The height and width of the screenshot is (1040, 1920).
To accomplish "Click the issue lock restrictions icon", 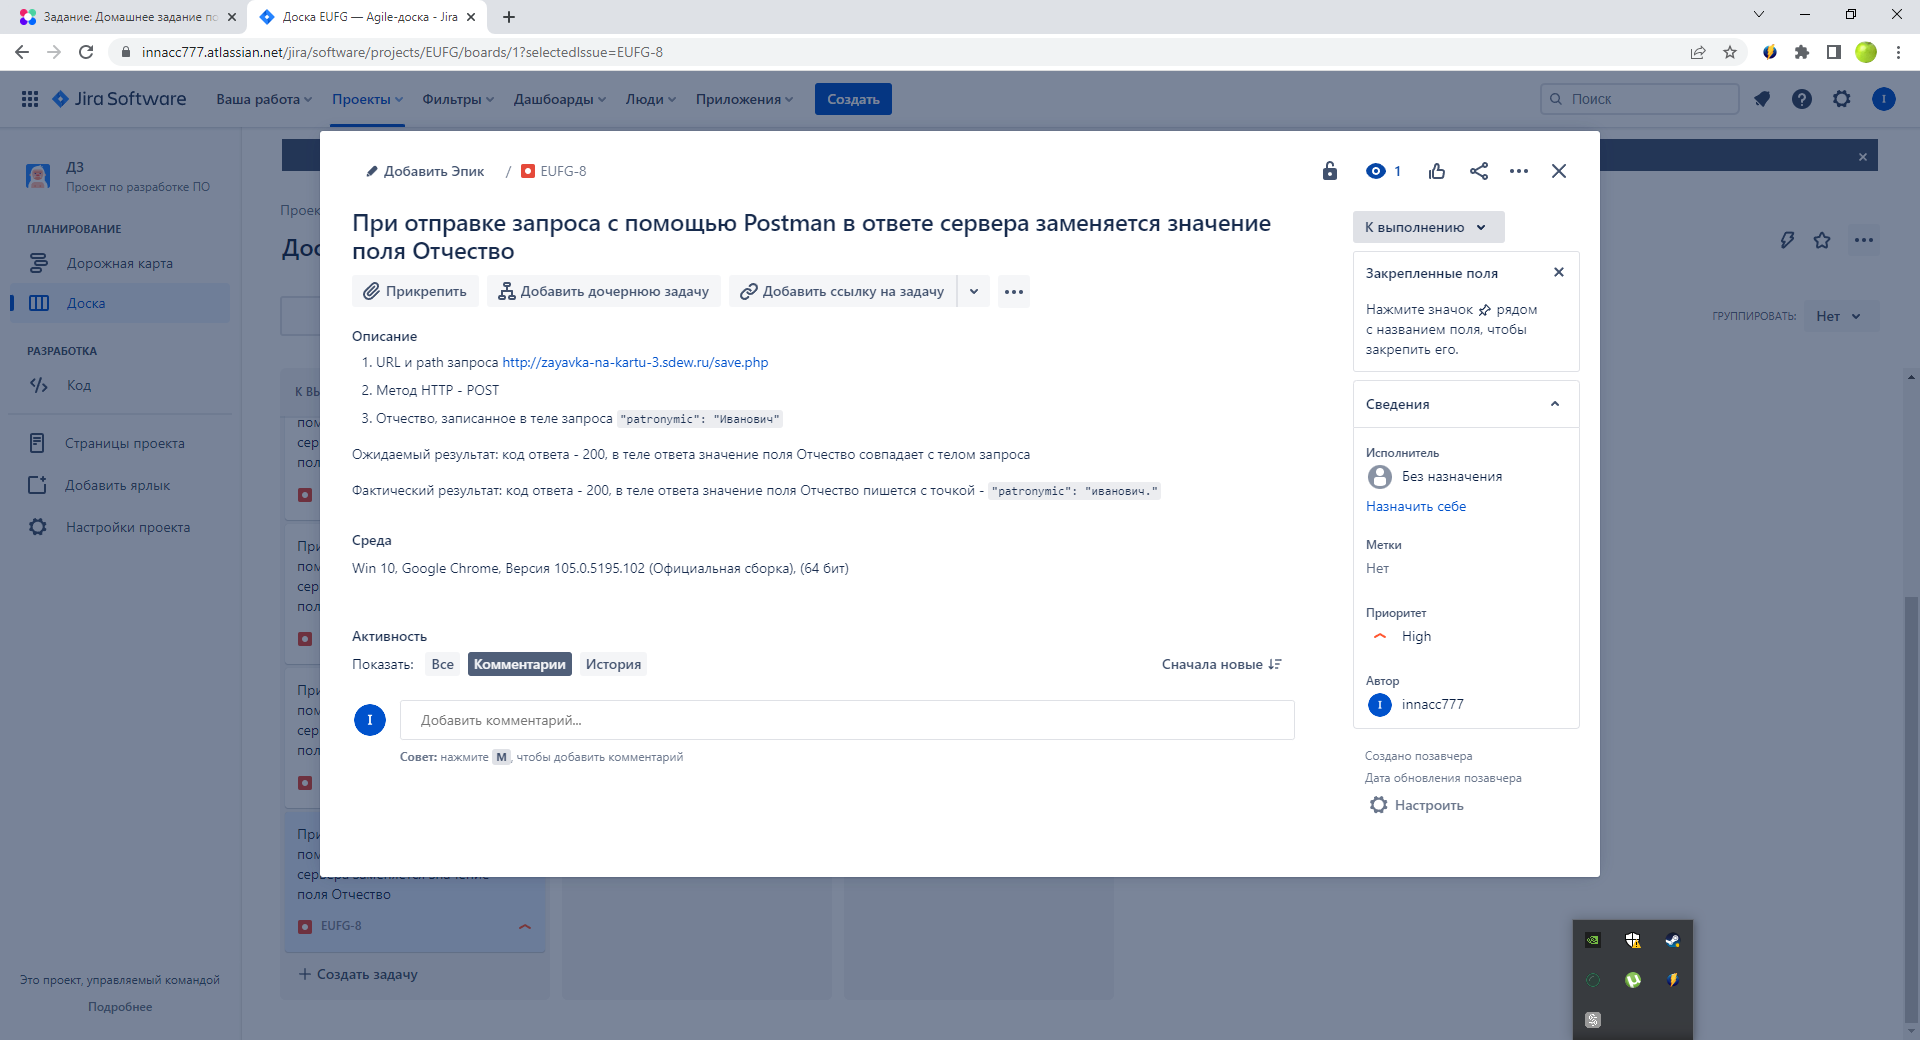I will (x=1330, y=171).
